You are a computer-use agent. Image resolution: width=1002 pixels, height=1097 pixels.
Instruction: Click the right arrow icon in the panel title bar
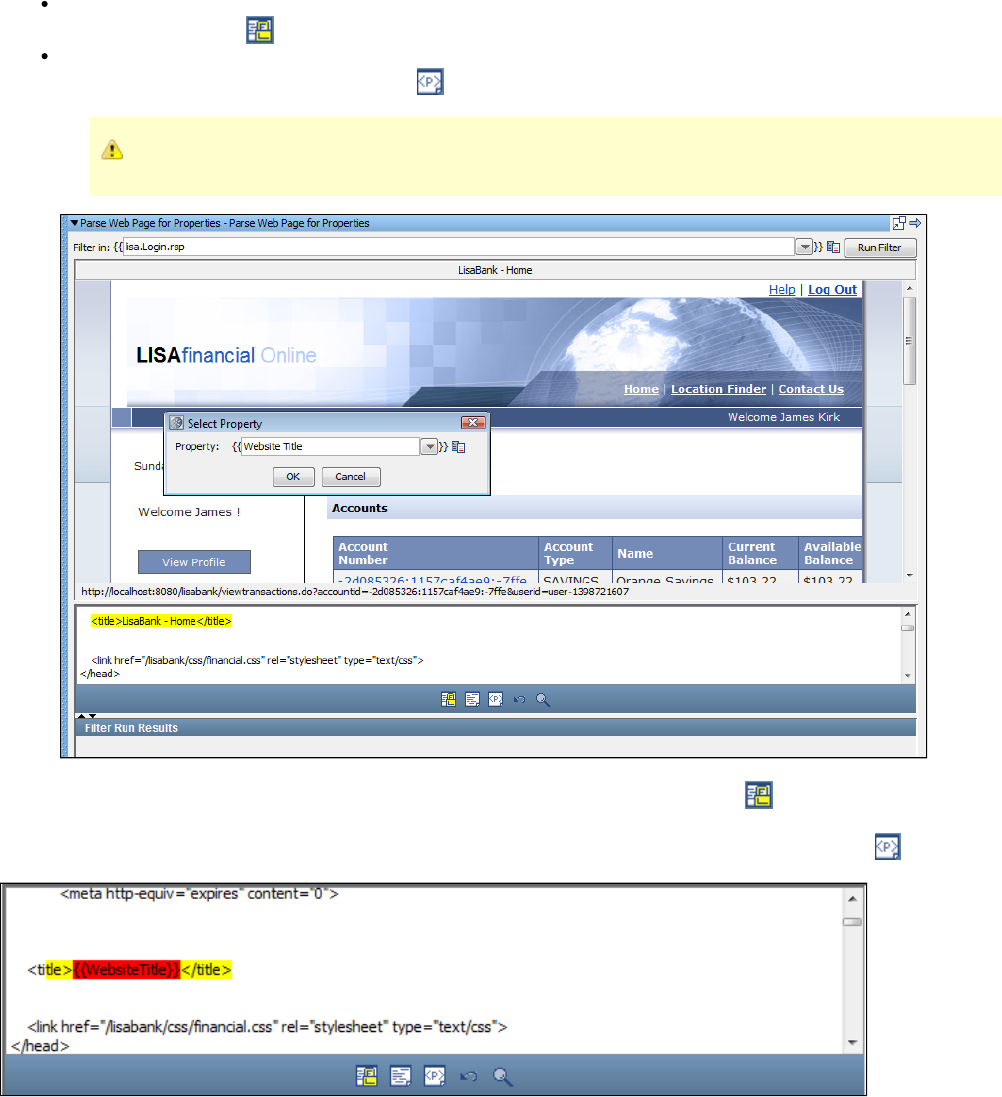[x=915, y=223]
